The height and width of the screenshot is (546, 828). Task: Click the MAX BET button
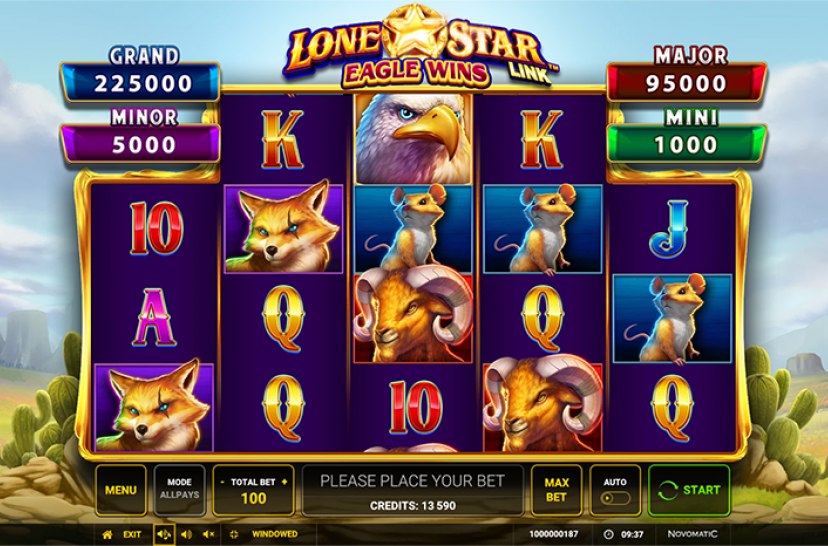557,489
